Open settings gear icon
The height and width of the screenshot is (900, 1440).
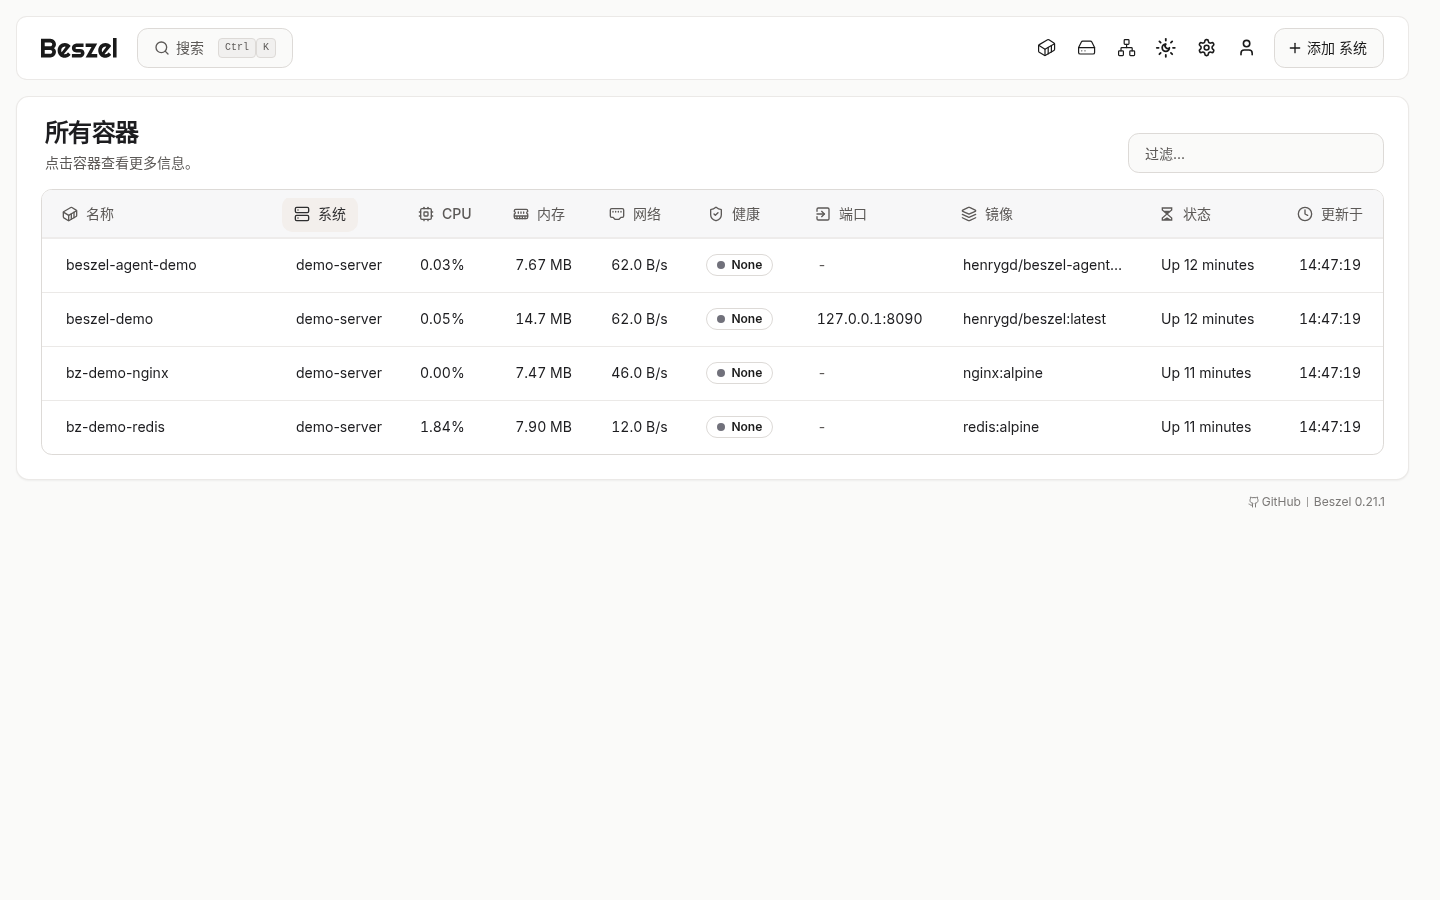coord(1206,48)
